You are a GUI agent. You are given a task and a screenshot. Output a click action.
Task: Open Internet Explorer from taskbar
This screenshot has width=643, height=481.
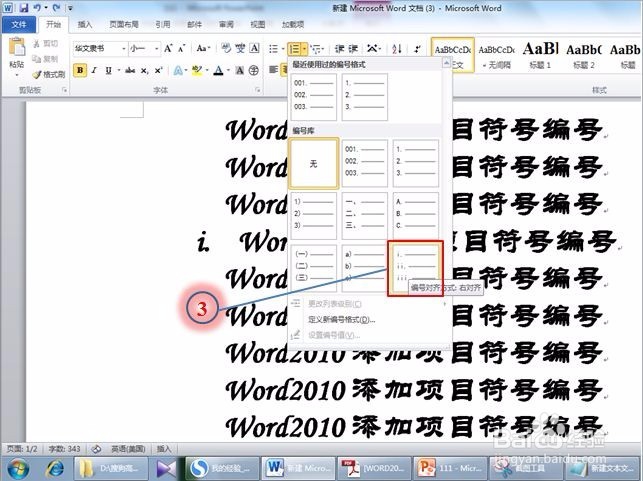[x=54, y=468]
